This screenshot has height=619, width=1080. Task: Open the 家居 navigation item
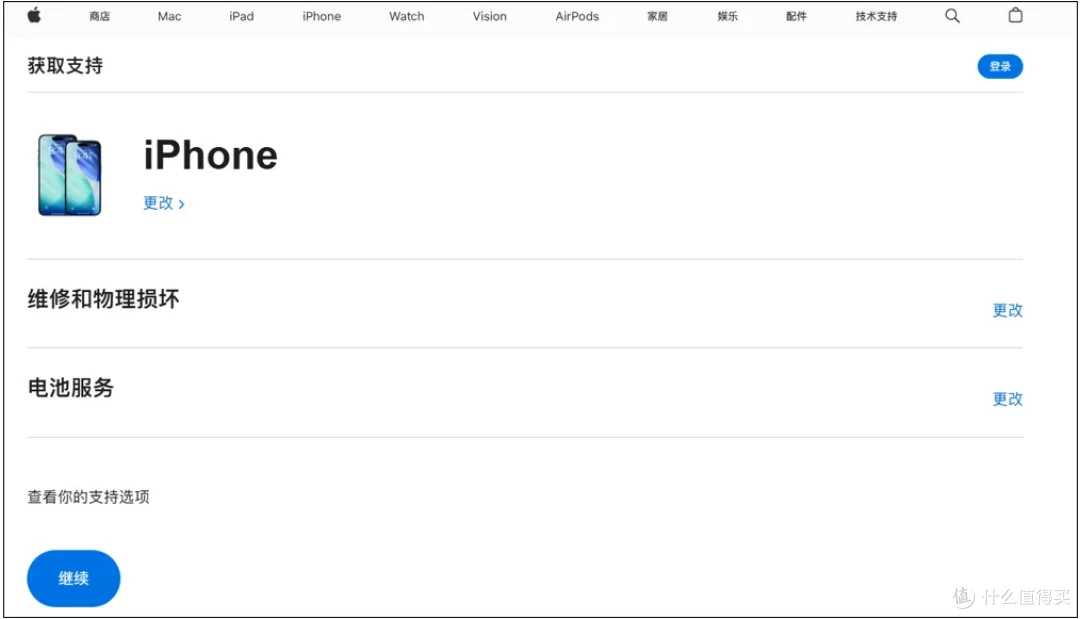(x=657, y=16)
